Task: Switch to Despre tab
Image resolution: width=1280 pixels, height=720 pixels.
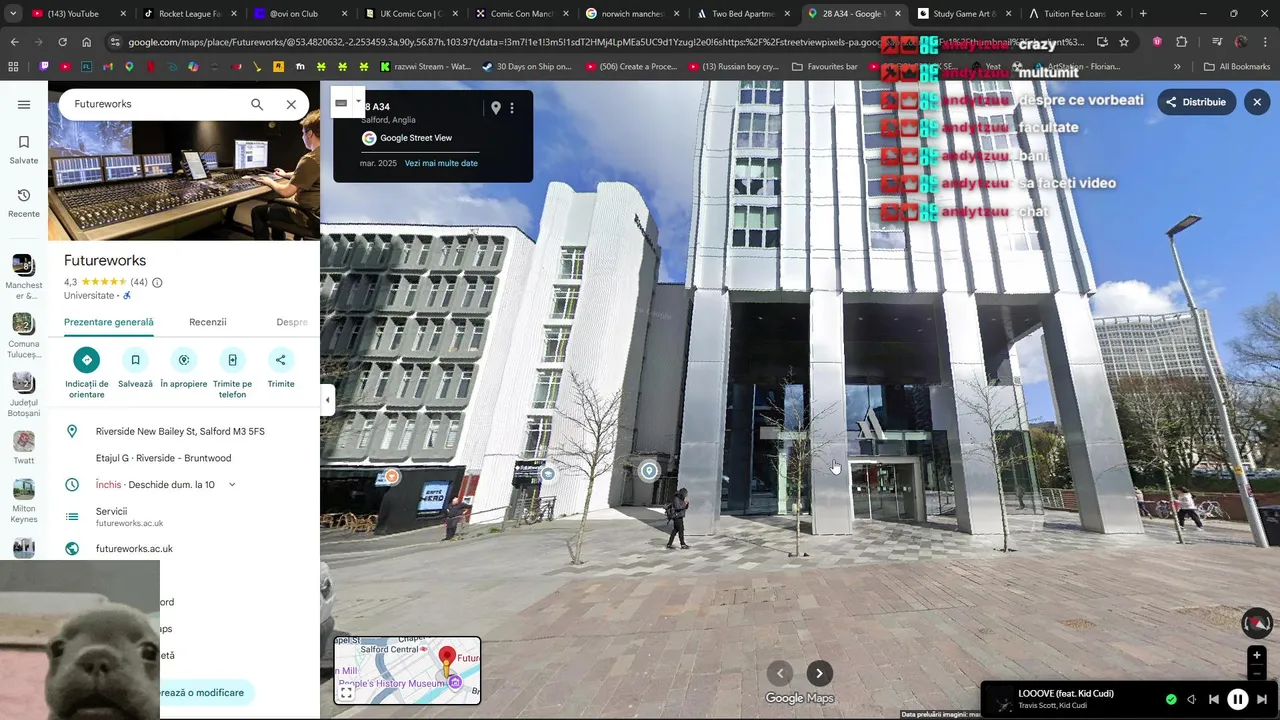Action: coord(292,322)
